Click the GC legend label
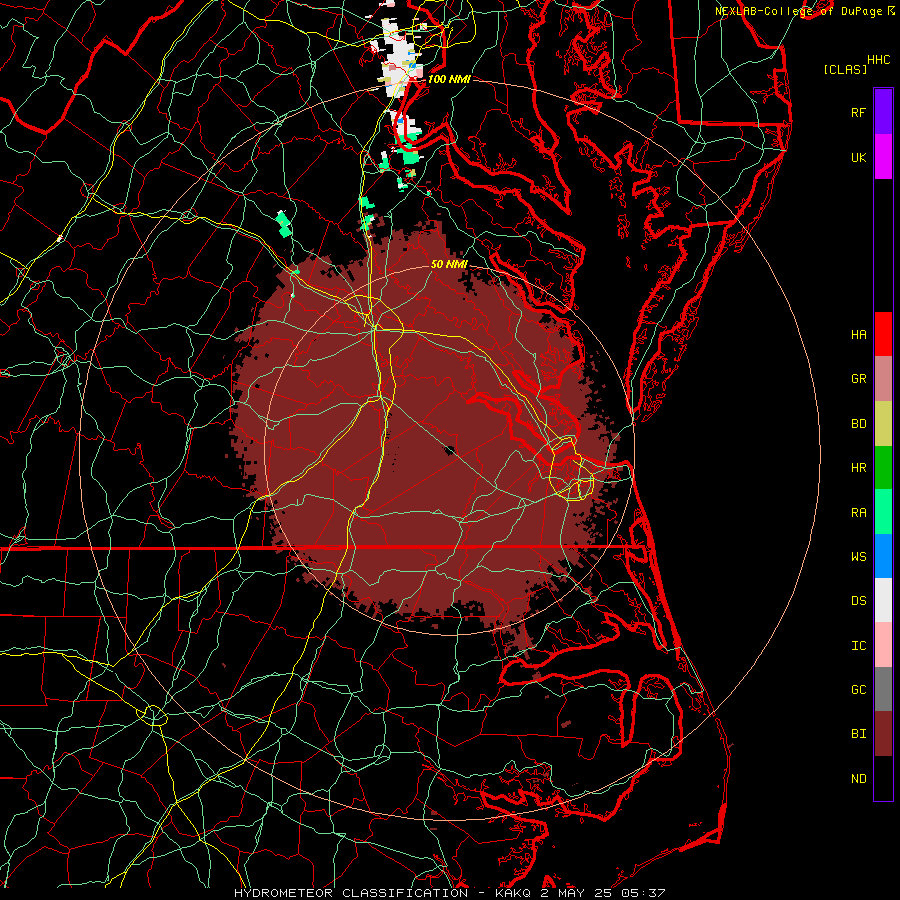The image size is (900, 900). click(x=858, y=690)
